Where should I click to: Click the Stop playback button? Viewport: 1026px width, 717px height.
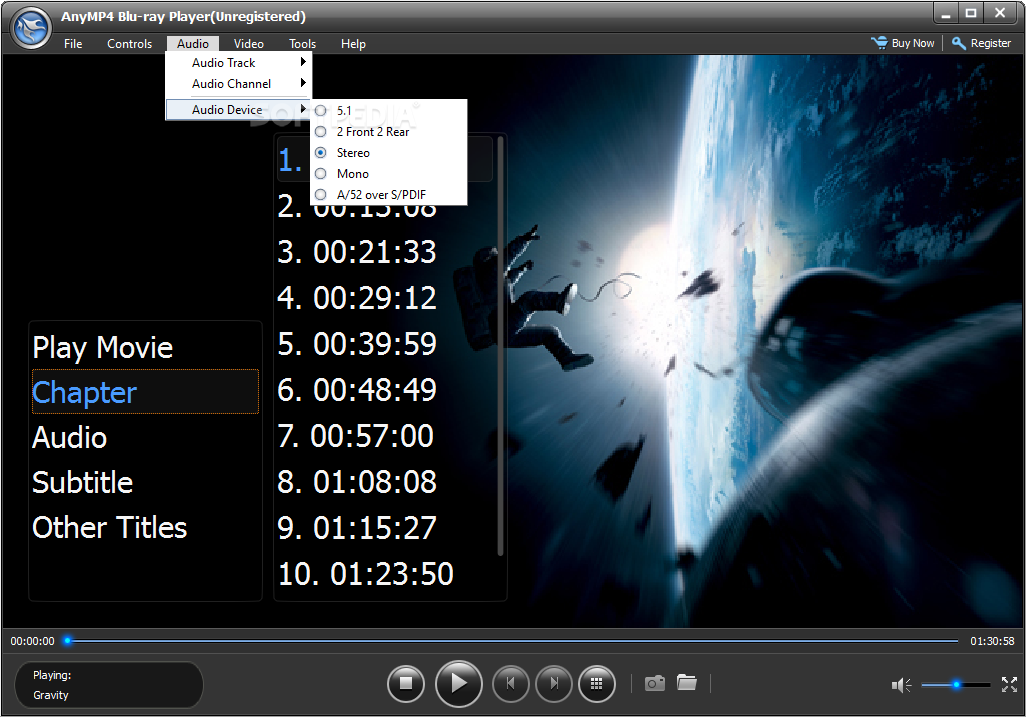tap(406, 684)
